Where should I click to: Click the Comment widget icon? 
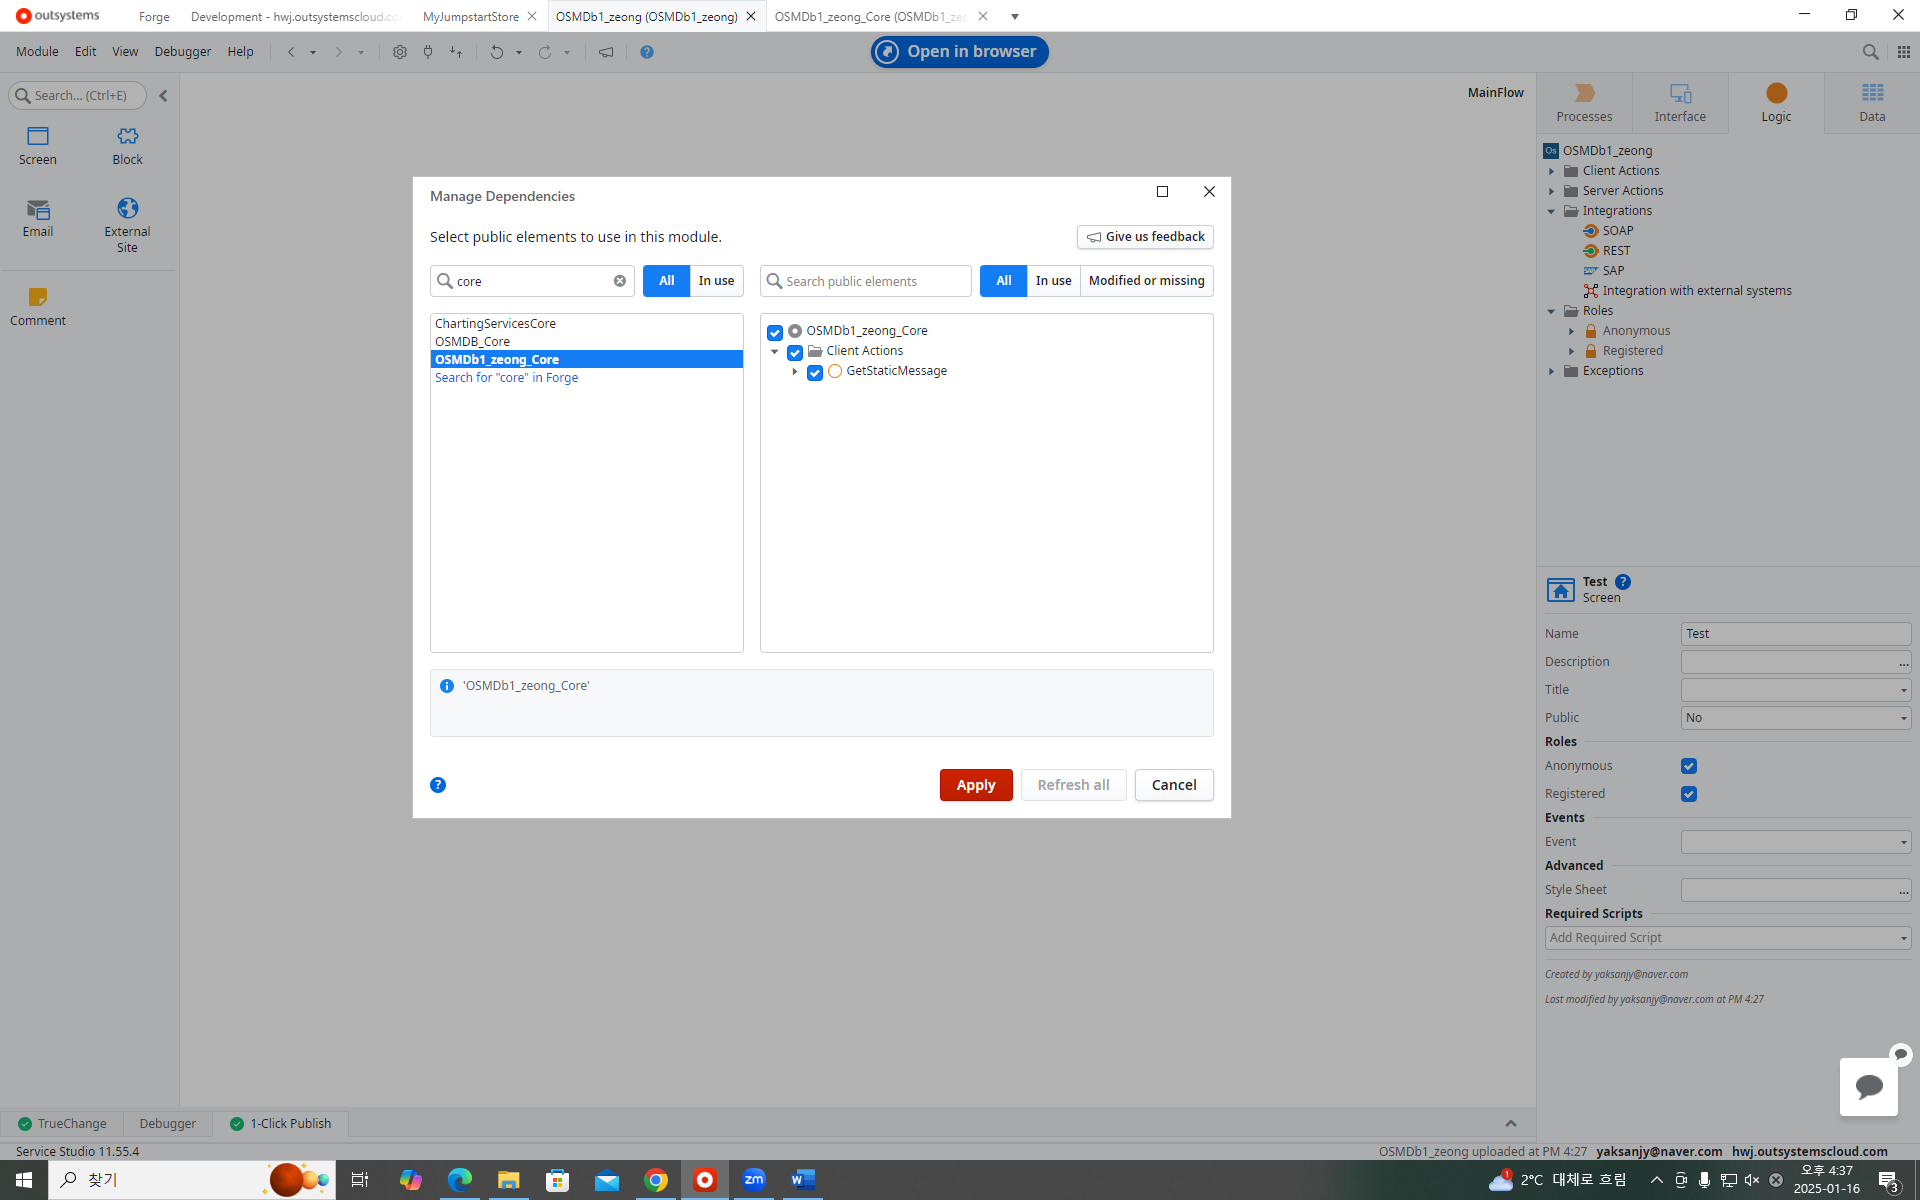click(38, 298)
